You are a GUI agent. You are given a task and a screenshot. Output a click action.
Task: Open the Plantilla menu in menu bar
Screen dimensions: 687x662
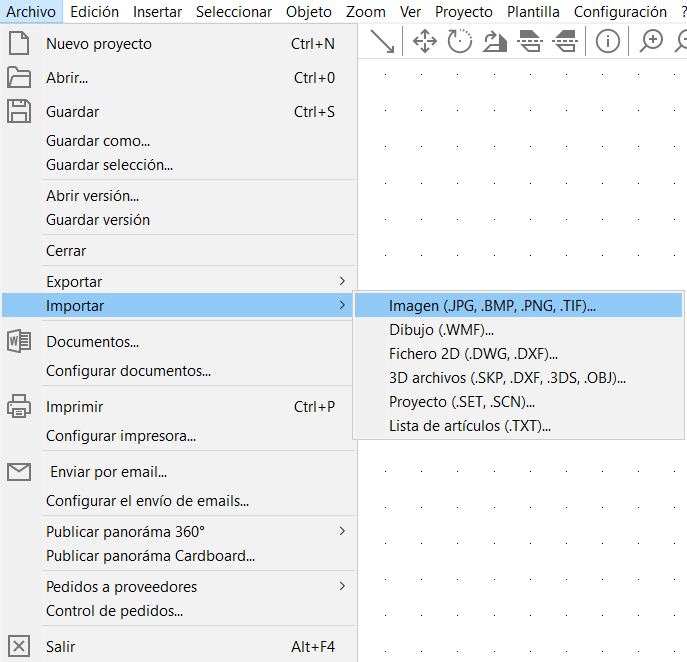pos(533,12)
